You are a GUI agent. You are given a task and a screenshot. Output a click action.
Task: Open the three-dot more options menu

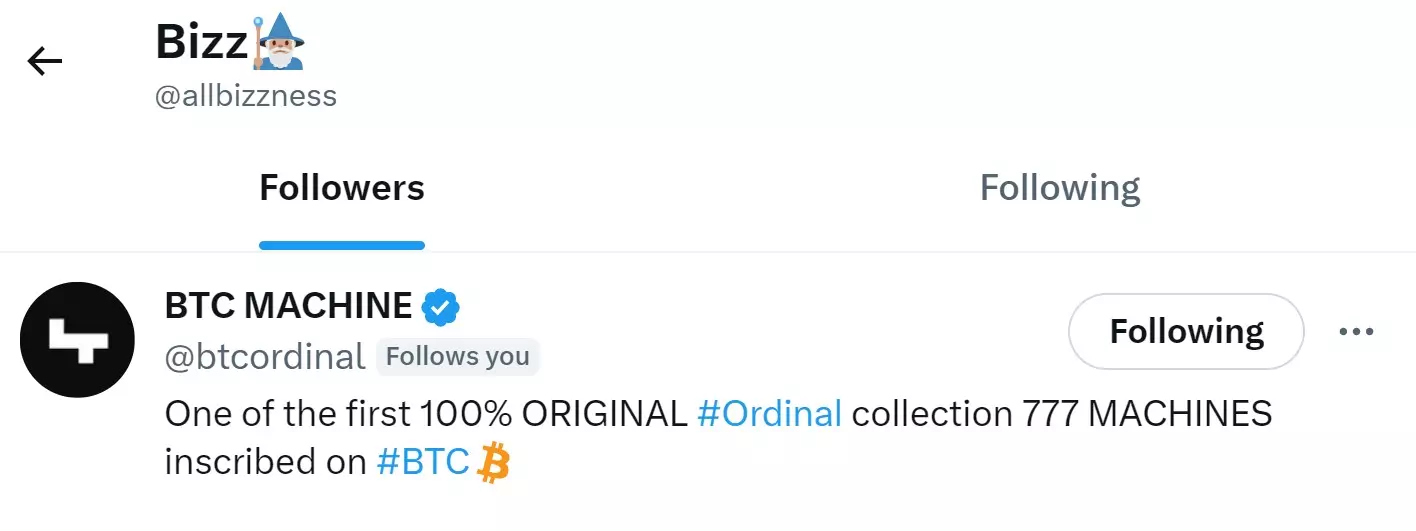point(1356,332)
